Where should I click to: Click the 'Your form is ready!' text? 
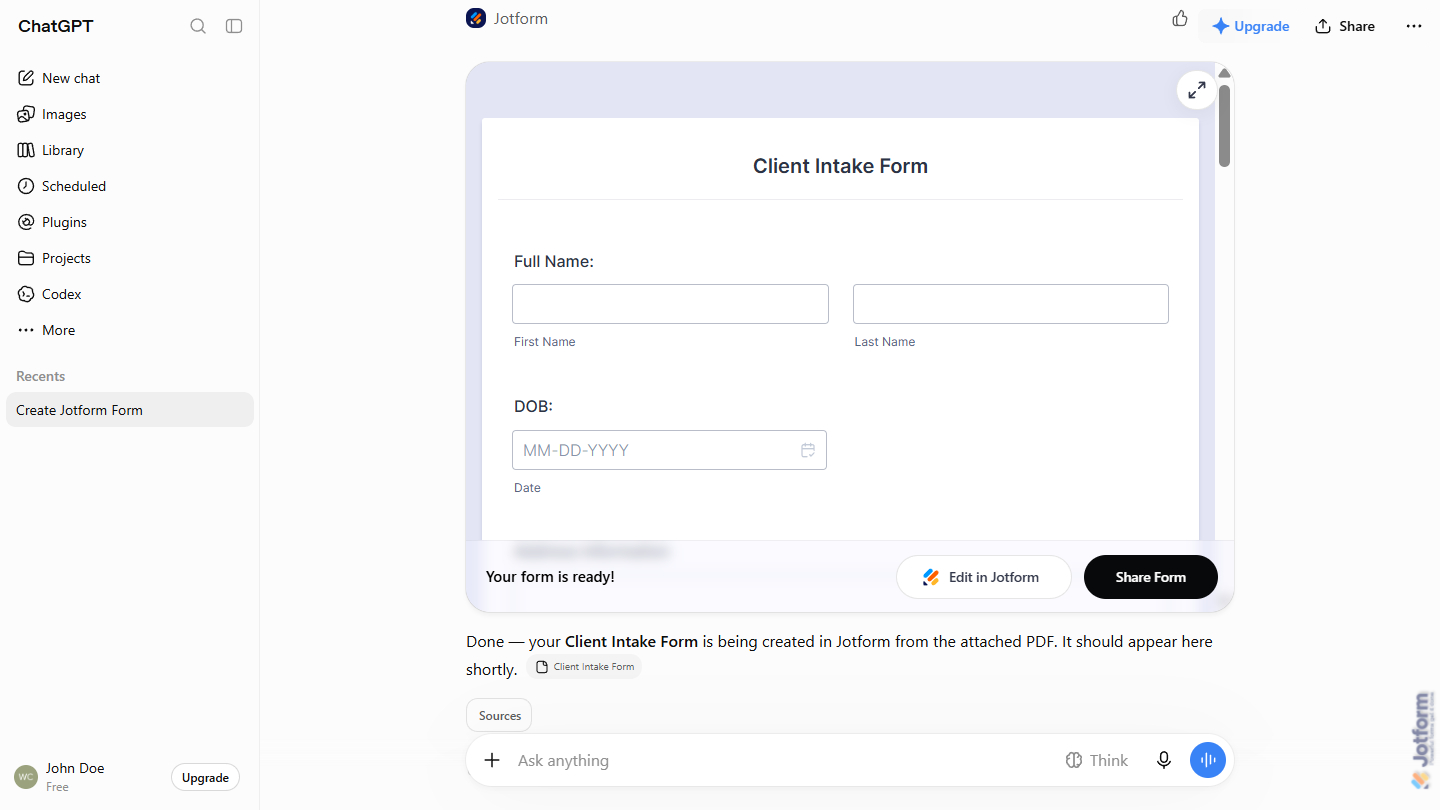pos(550,577)
